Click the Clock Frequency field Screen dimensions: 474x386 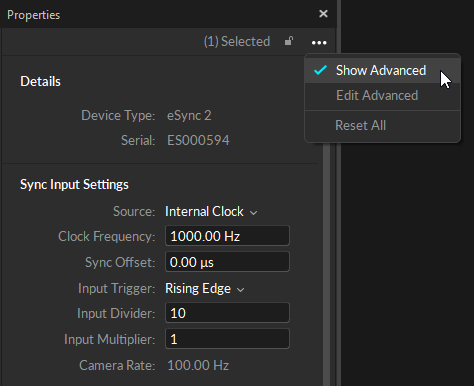click(x=227, y=236)
